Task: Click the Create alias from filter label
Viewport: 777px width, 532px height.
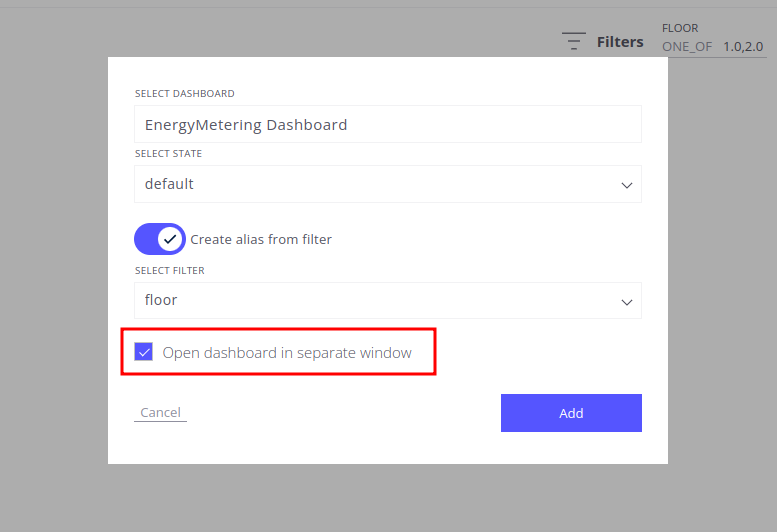Action: pos(261,239)
